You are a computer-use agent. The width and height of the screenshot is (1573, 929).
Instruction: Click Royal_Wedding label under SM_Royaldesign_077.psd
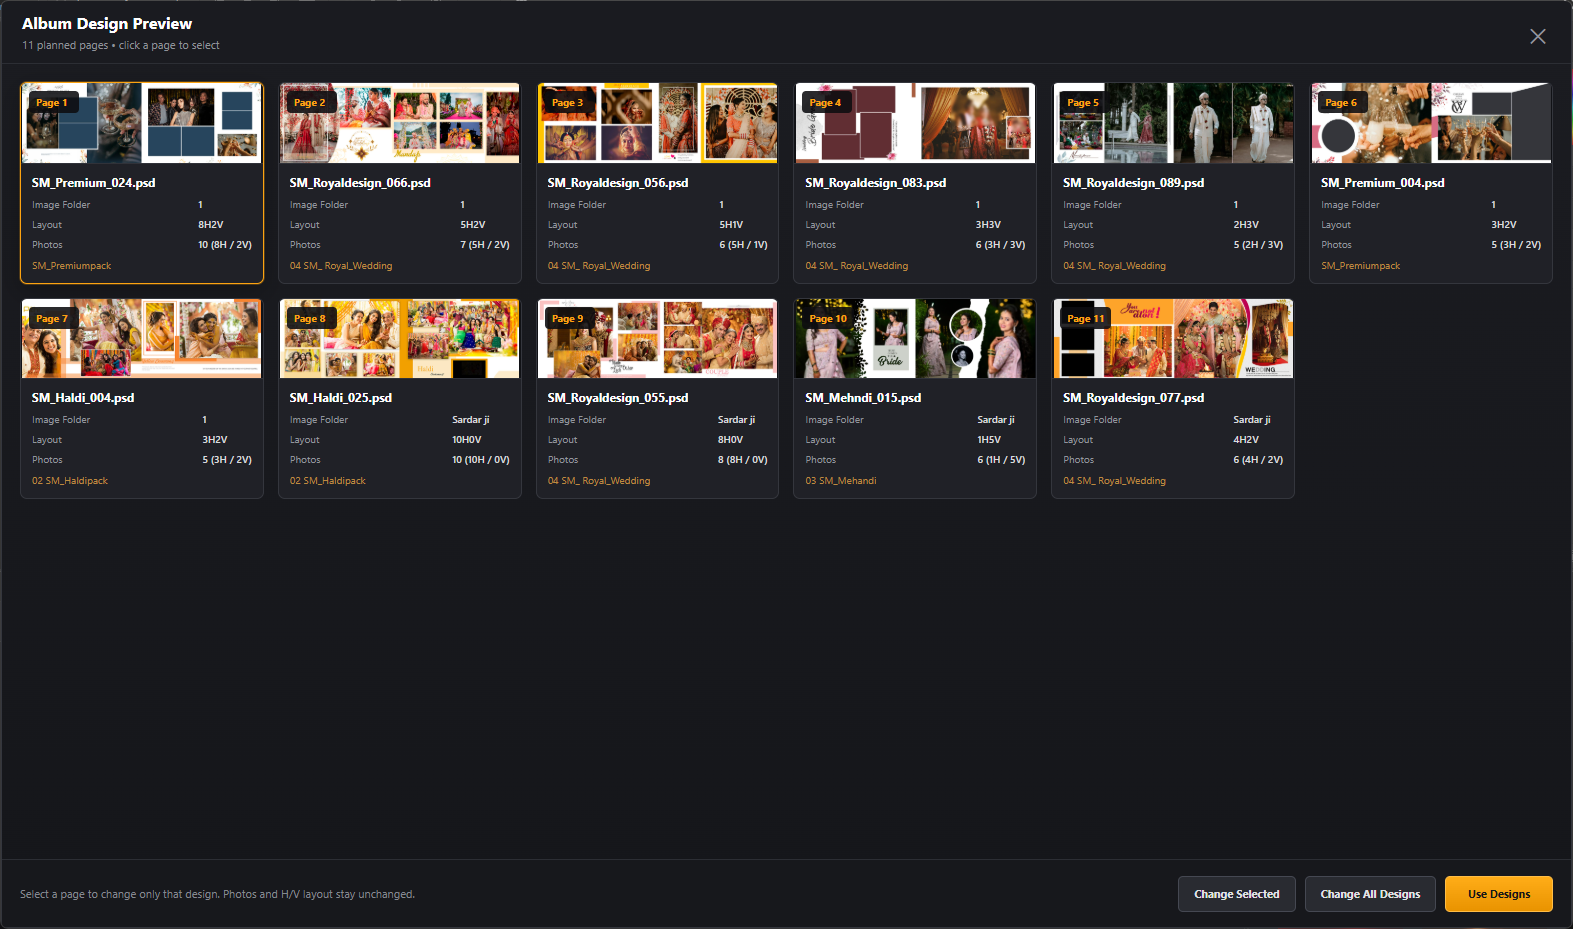(x=1115, y=481)
